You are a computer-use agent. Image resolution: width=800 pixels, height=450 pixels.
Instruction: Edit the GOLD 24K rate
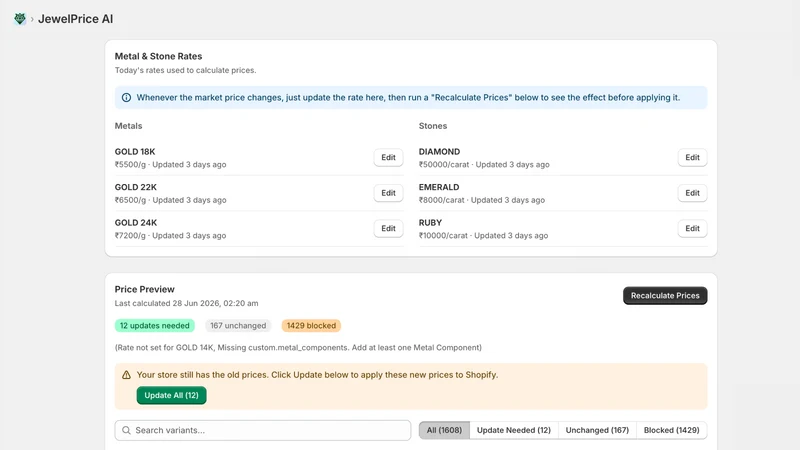pyautogui.click(x=388, y=229)
